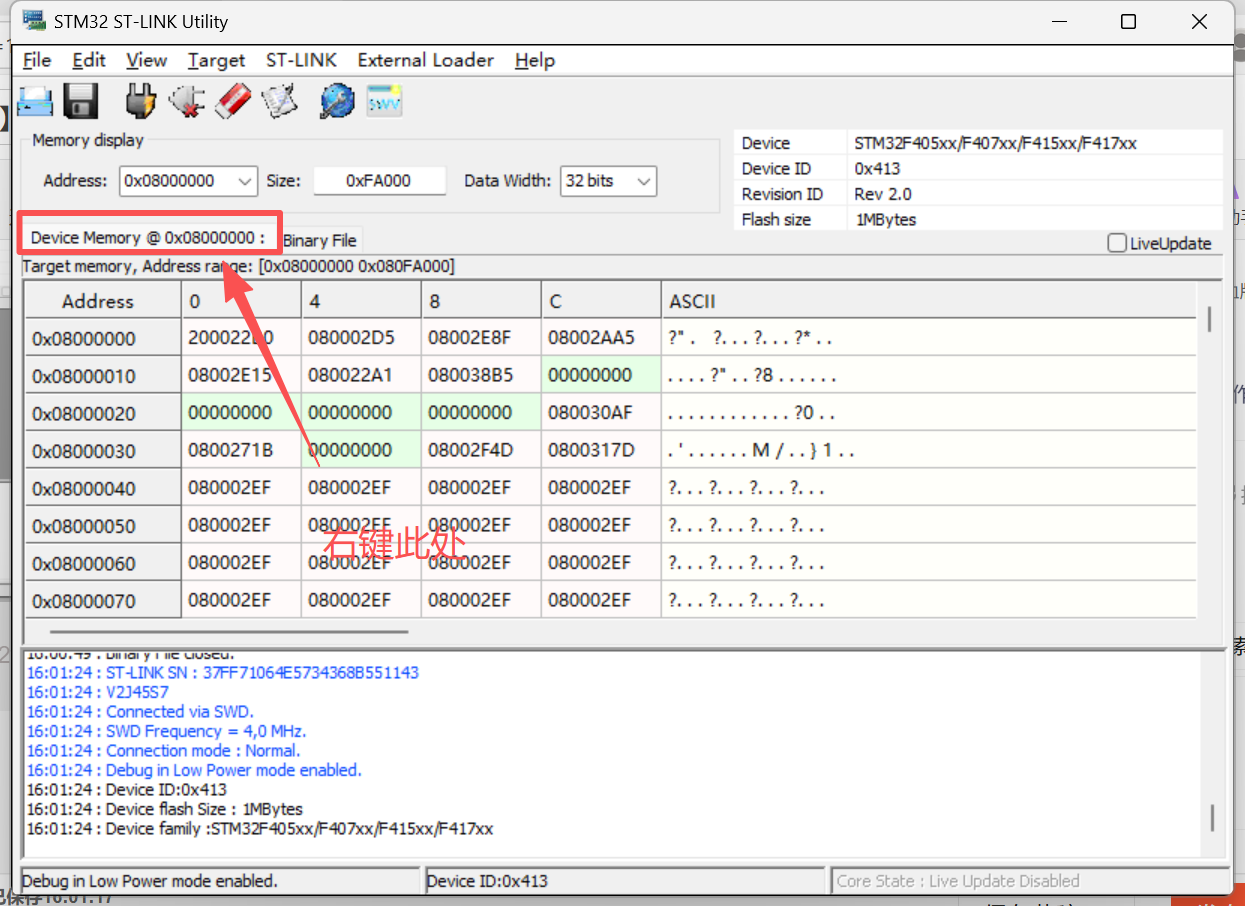Click the STM32F405xx Device value in info panel

(995, 143)
